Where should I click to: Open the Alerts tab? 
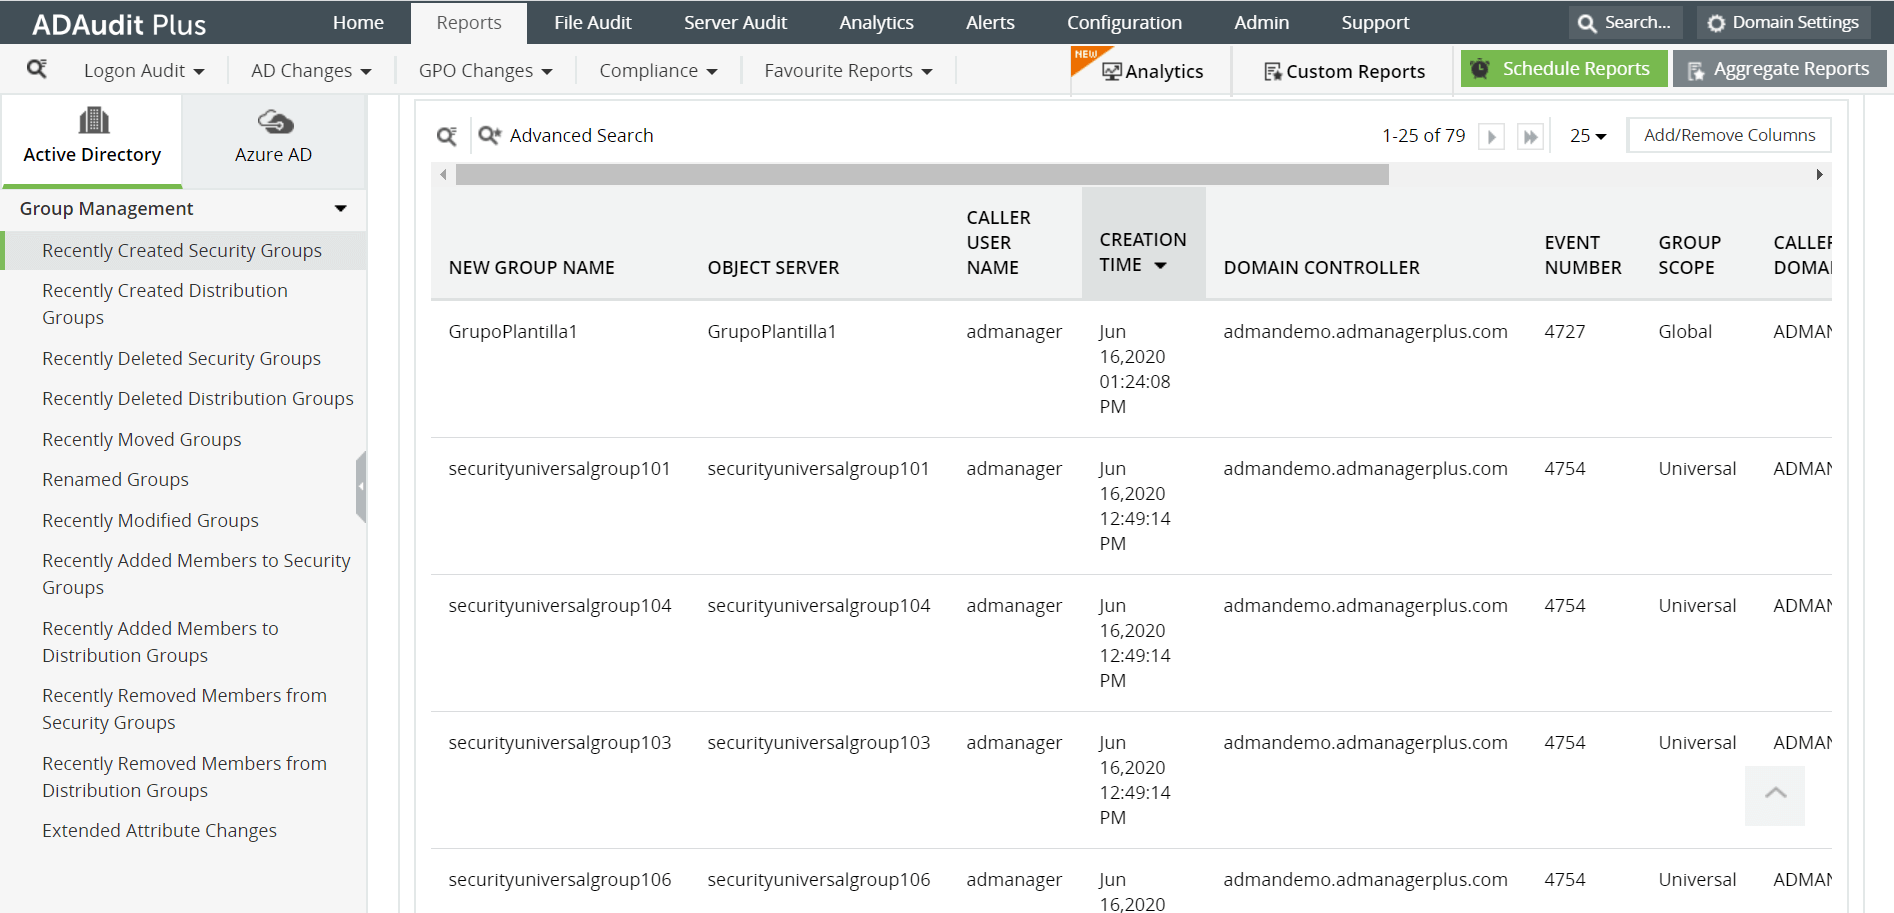coord(990,22)
